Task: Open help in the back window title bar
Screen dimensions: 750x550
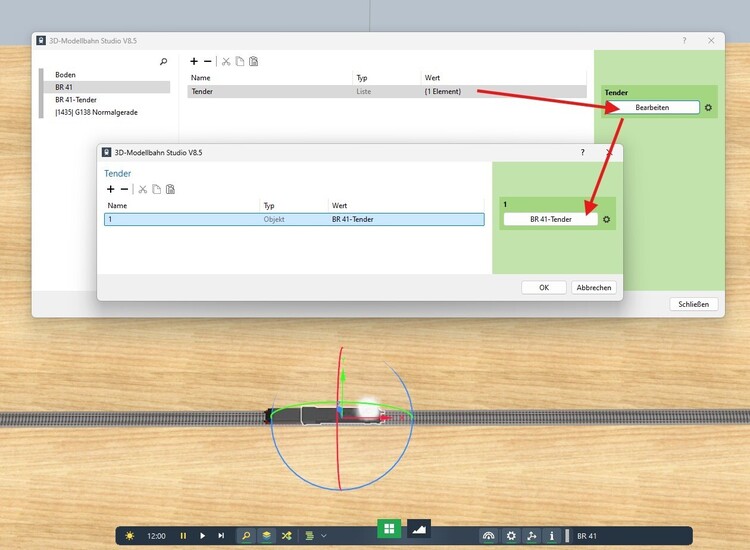Action: click(684, 41)
